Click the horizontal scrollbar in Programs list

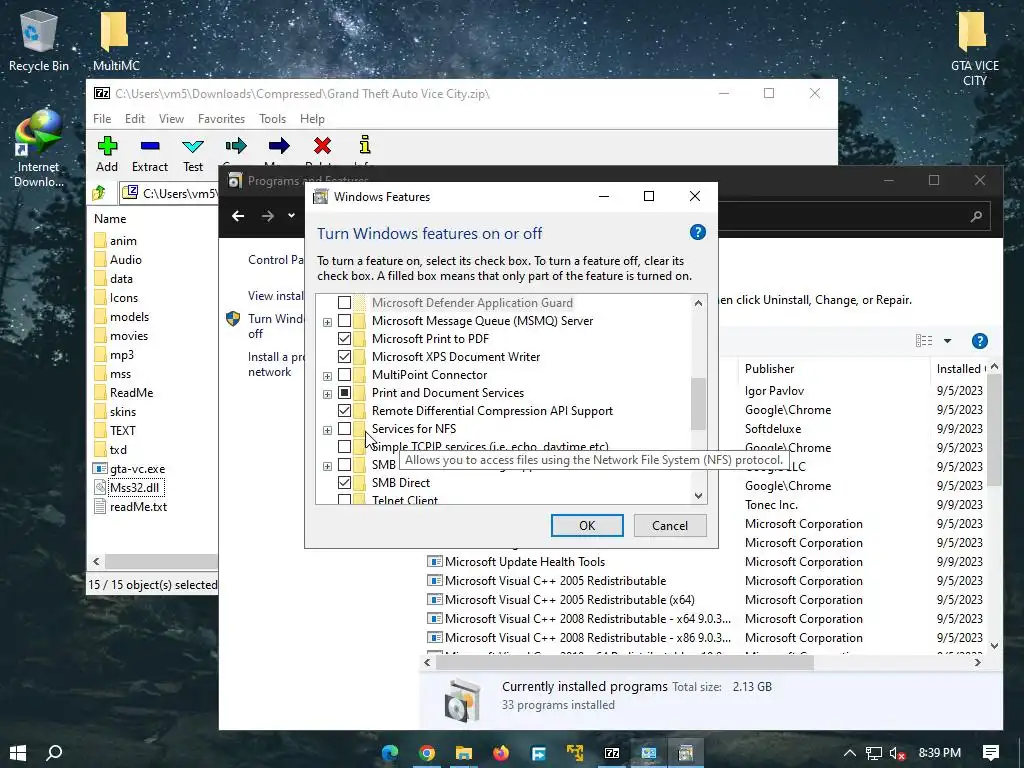coord(624,662)
